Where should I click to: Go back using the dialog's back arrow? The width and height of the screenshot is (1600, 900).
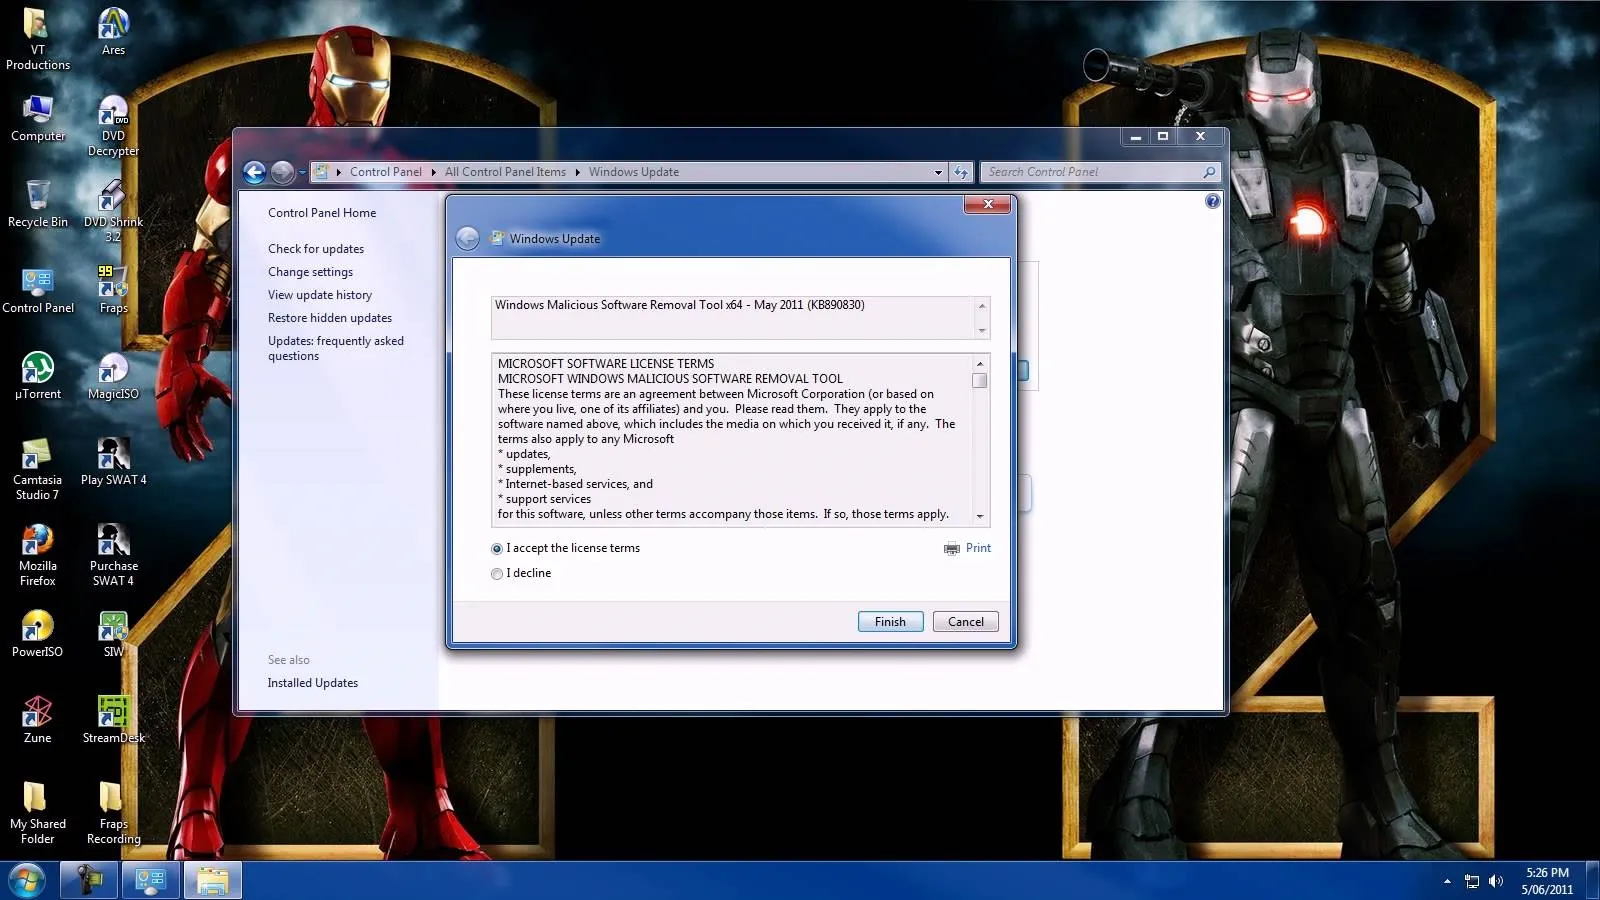467,238
